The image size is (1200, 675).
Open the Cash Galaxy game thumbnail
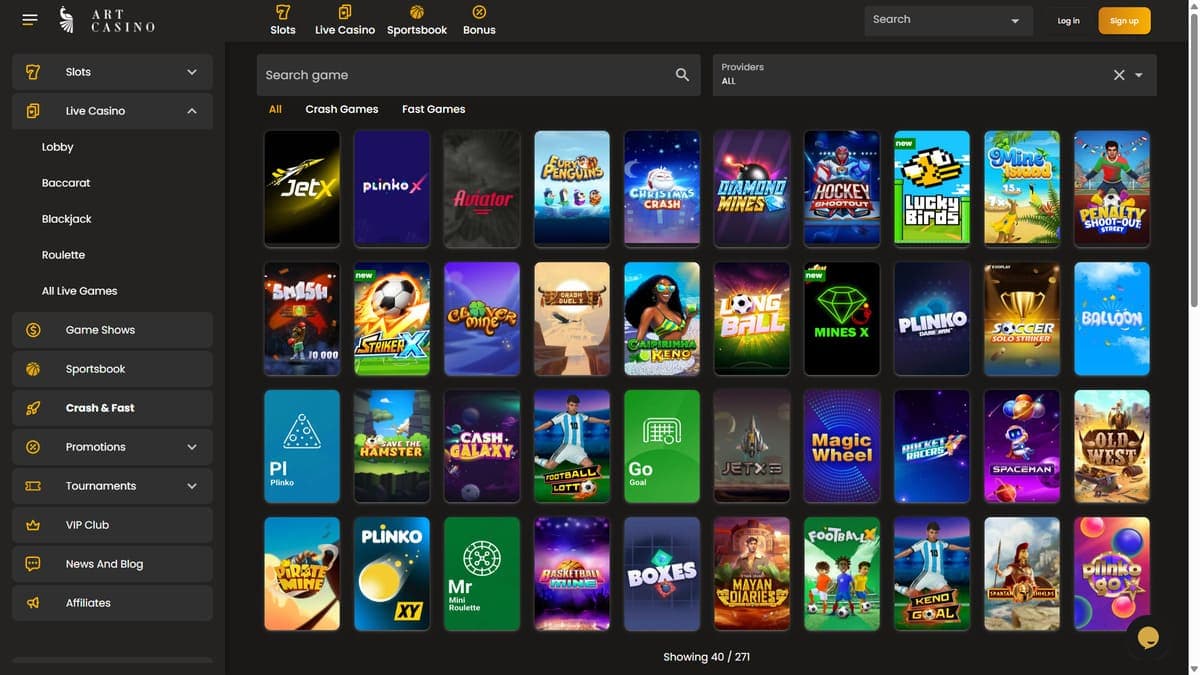click(482, 446)
